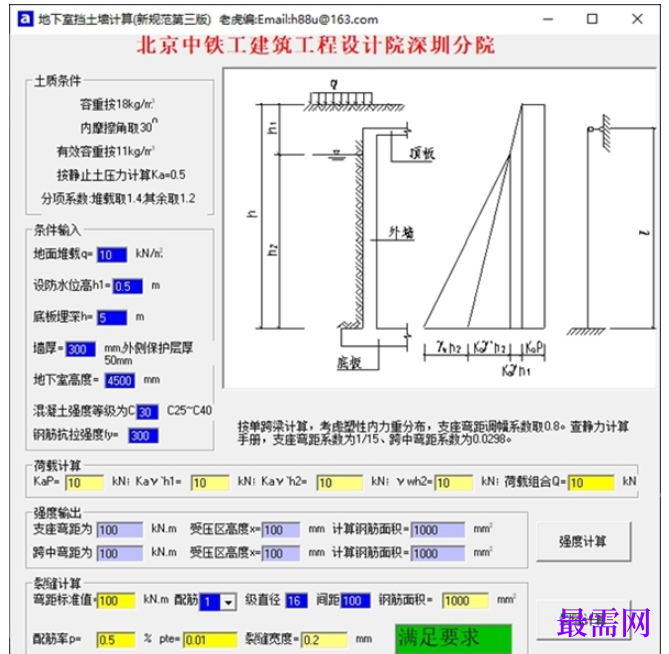Select 受压区高度x field in 跨中弯矩 row
669x654 pixels.
[281, 553]
